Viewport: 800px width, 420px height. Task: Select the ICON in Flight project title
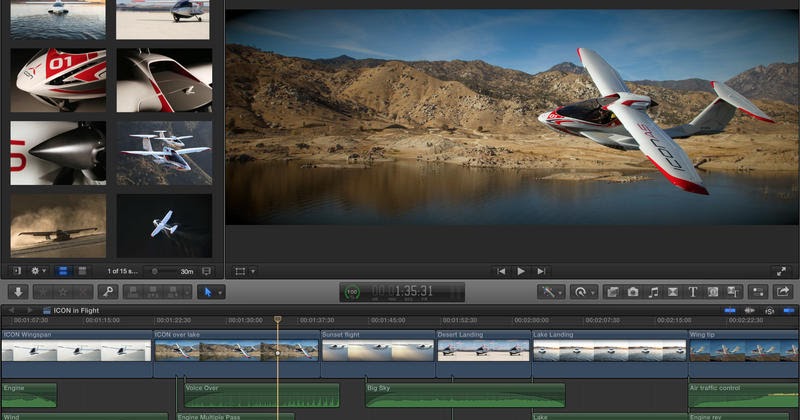point(76,310)
